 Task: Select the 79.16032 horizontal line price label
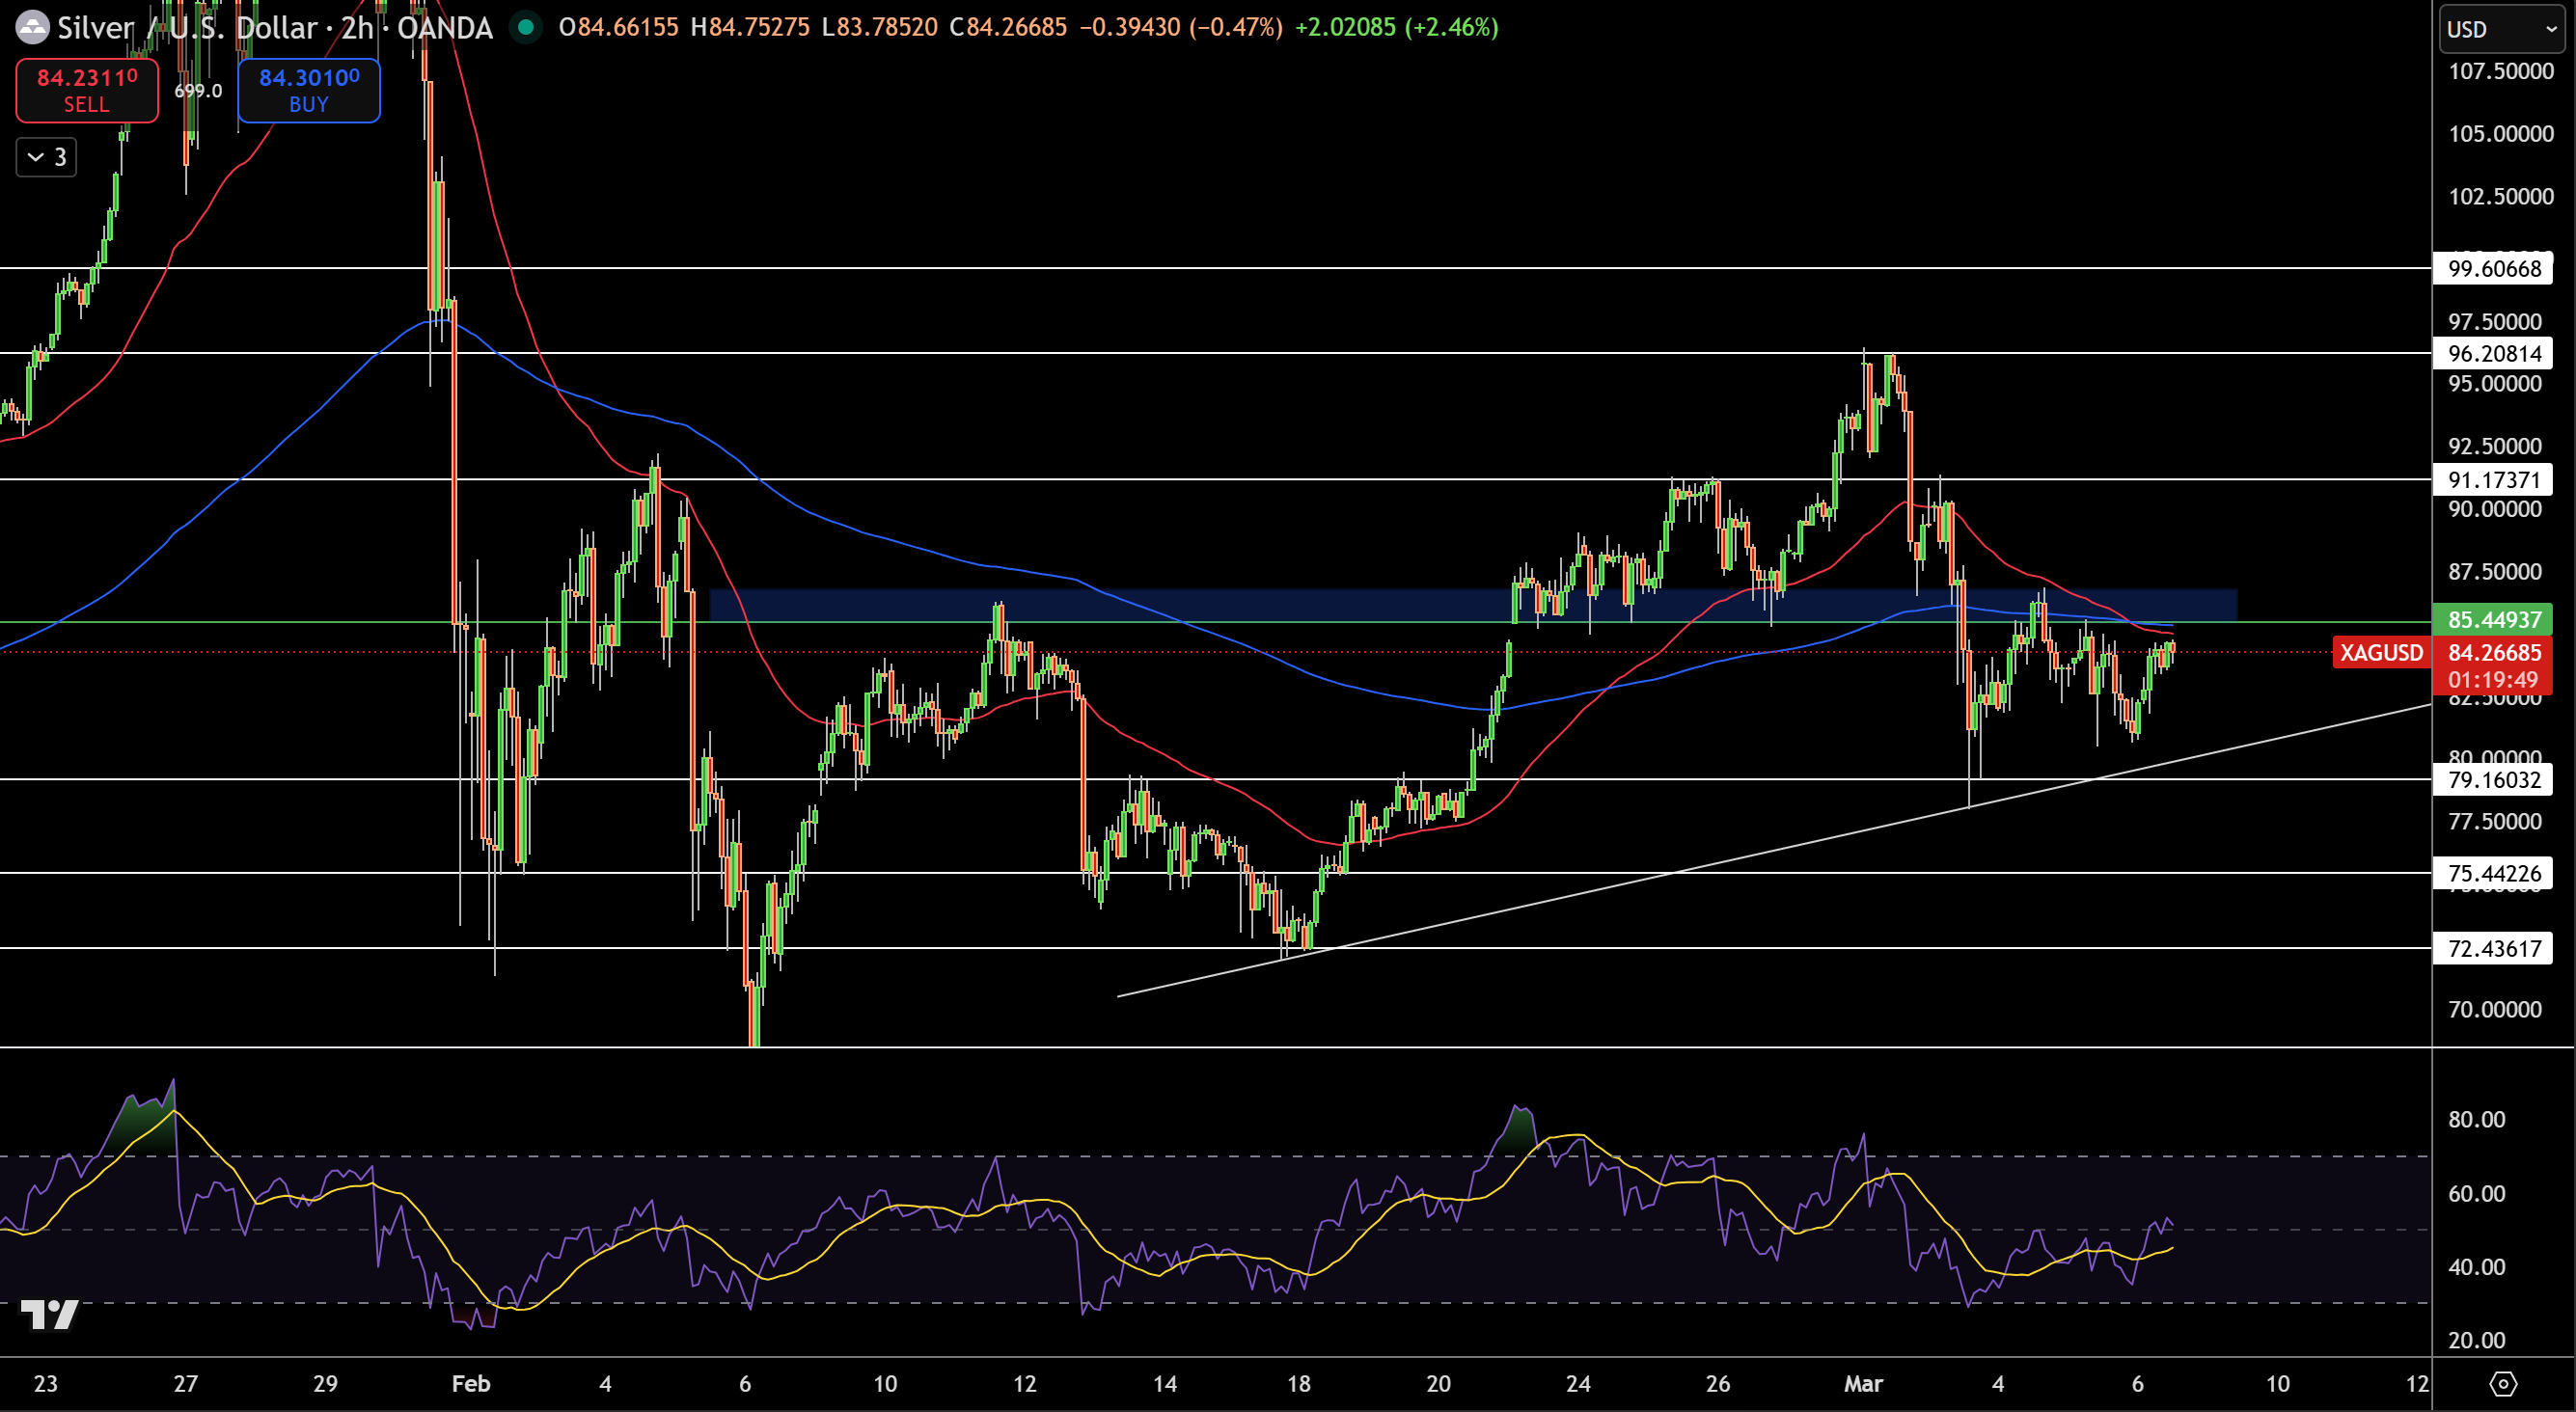[x=2494, y=779]
